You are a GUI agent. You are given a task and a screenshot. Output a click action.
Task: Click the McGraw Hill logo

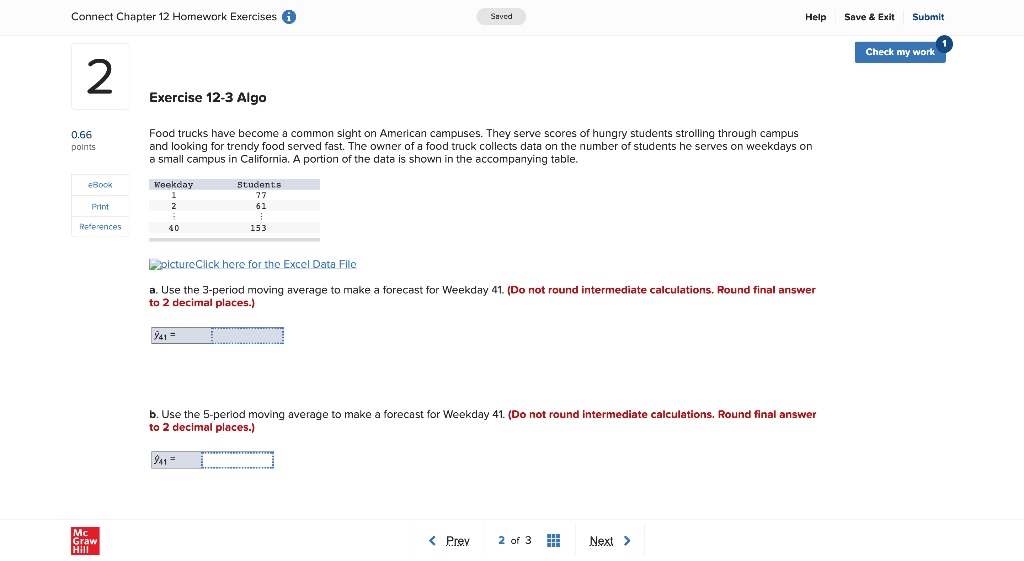point(85,541)
